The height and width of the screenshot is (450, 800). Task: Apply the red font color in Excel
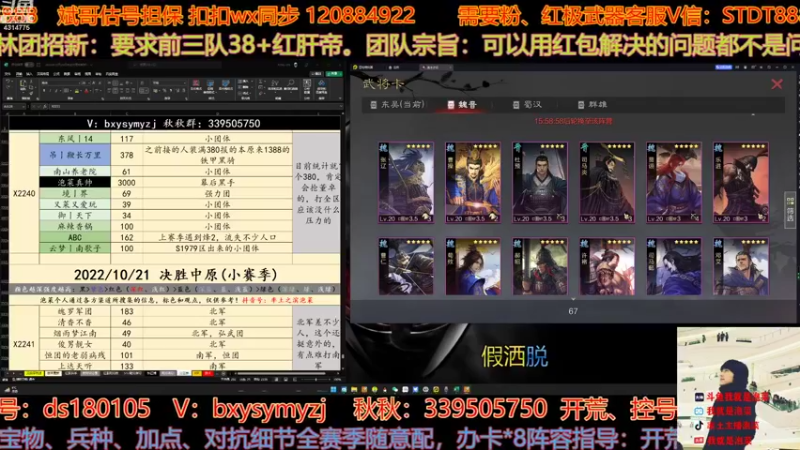tap(86, 90)
